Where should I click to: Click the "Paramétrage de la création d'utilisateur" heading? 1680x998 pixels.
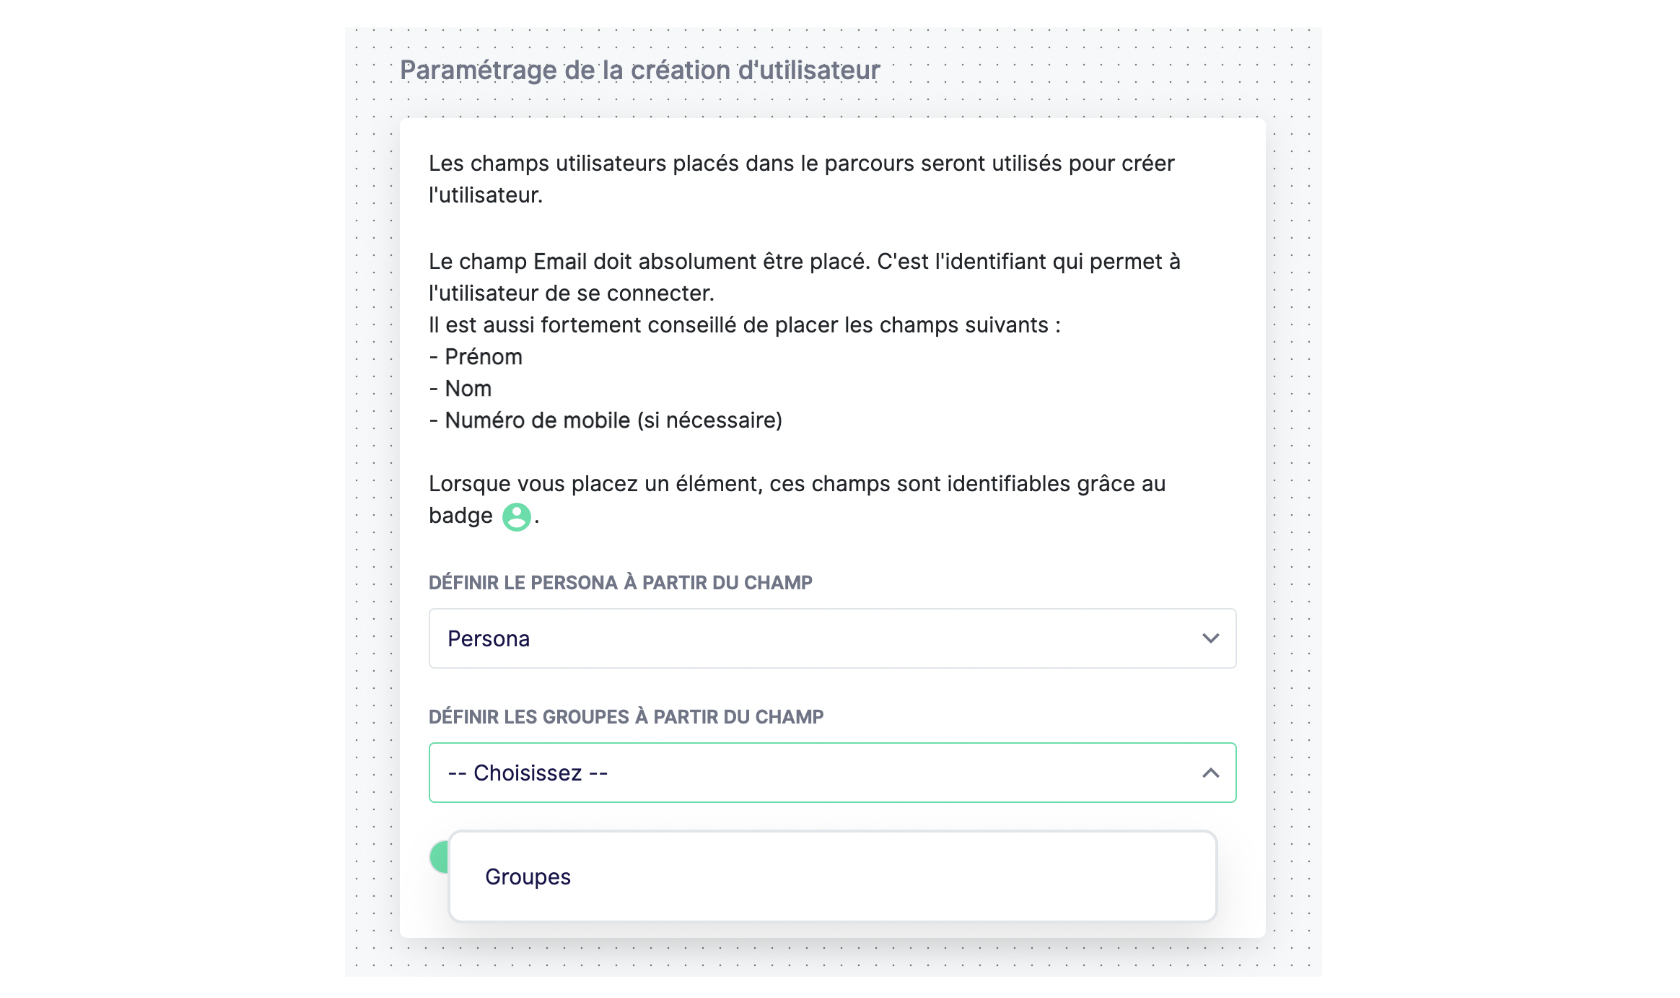point(640,70)
